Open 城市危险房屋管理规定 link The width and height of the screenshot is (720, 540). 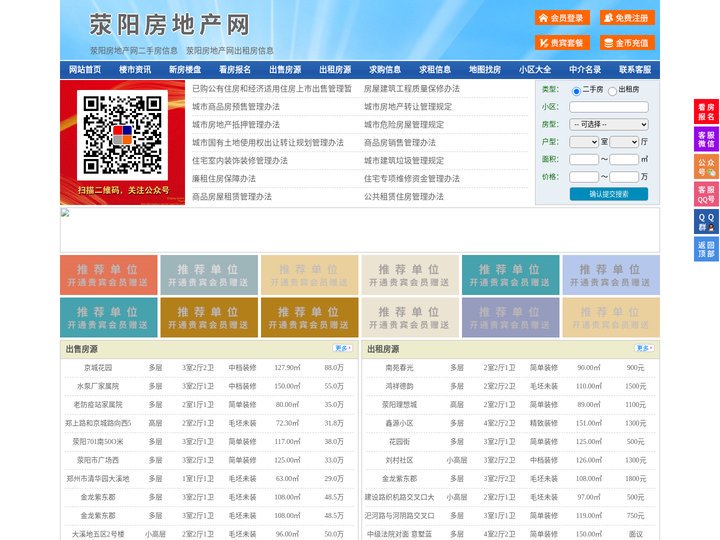(x=404, y=124)
